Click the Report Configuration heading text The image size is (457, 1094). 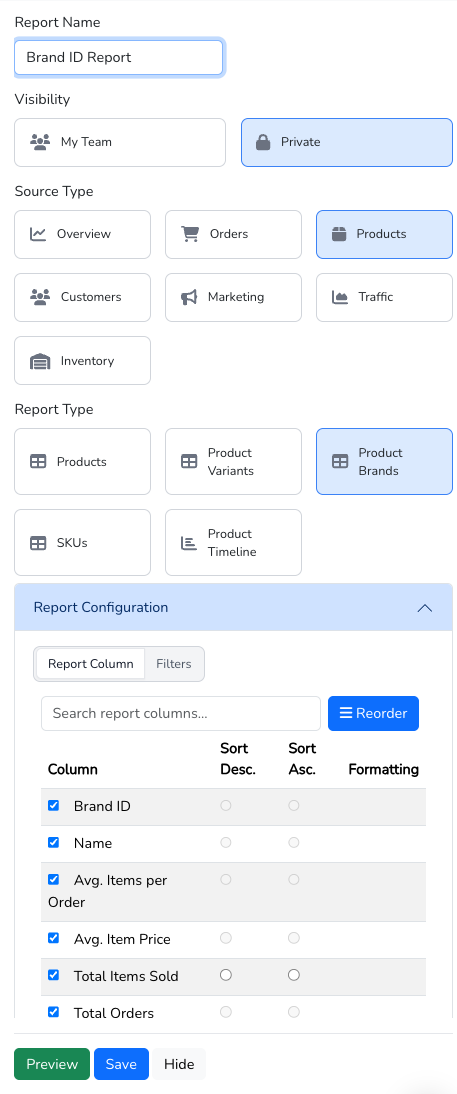click(100, 607)
